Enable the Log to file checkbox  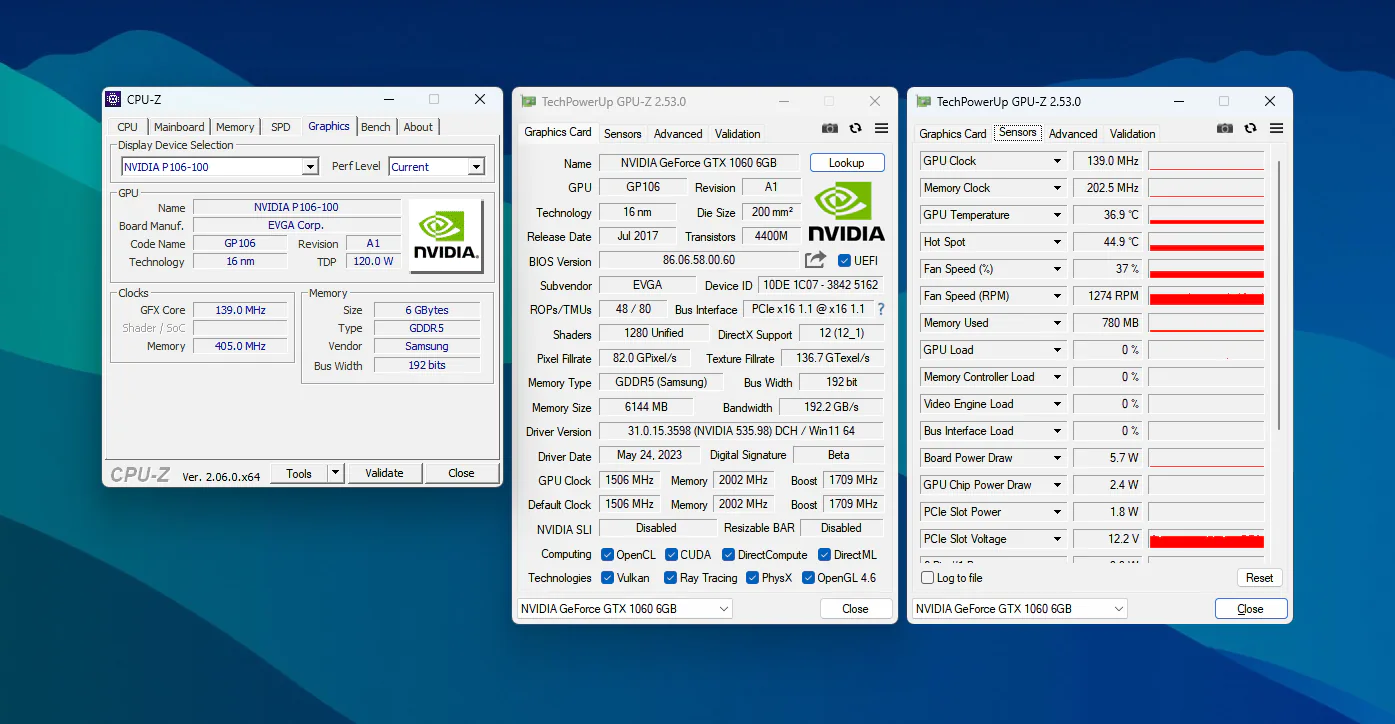pos(927,578)
